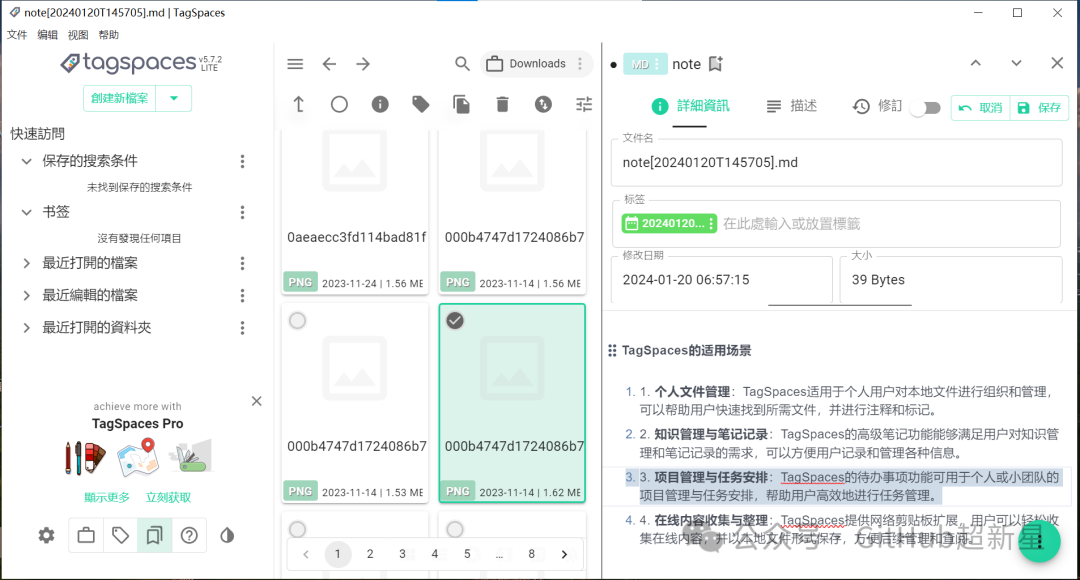Viewport: 1080px width, 580px height.
Task: Open options menu for 保存的搜索条件
Action: pyautogui.click(x=242, y=161)
